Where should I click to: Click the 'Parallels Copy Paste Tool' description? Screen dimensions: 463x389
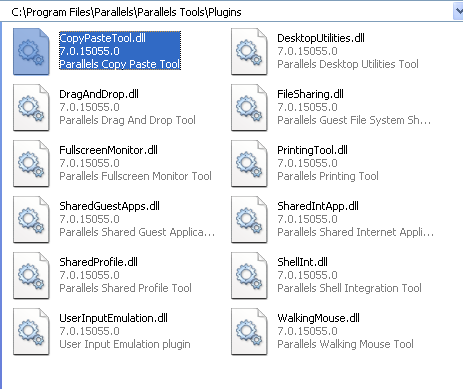[120, 64]
